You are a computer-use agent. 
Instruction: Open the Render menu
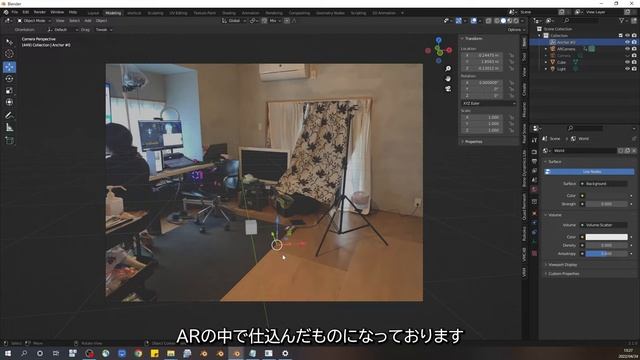coord(40,13)
